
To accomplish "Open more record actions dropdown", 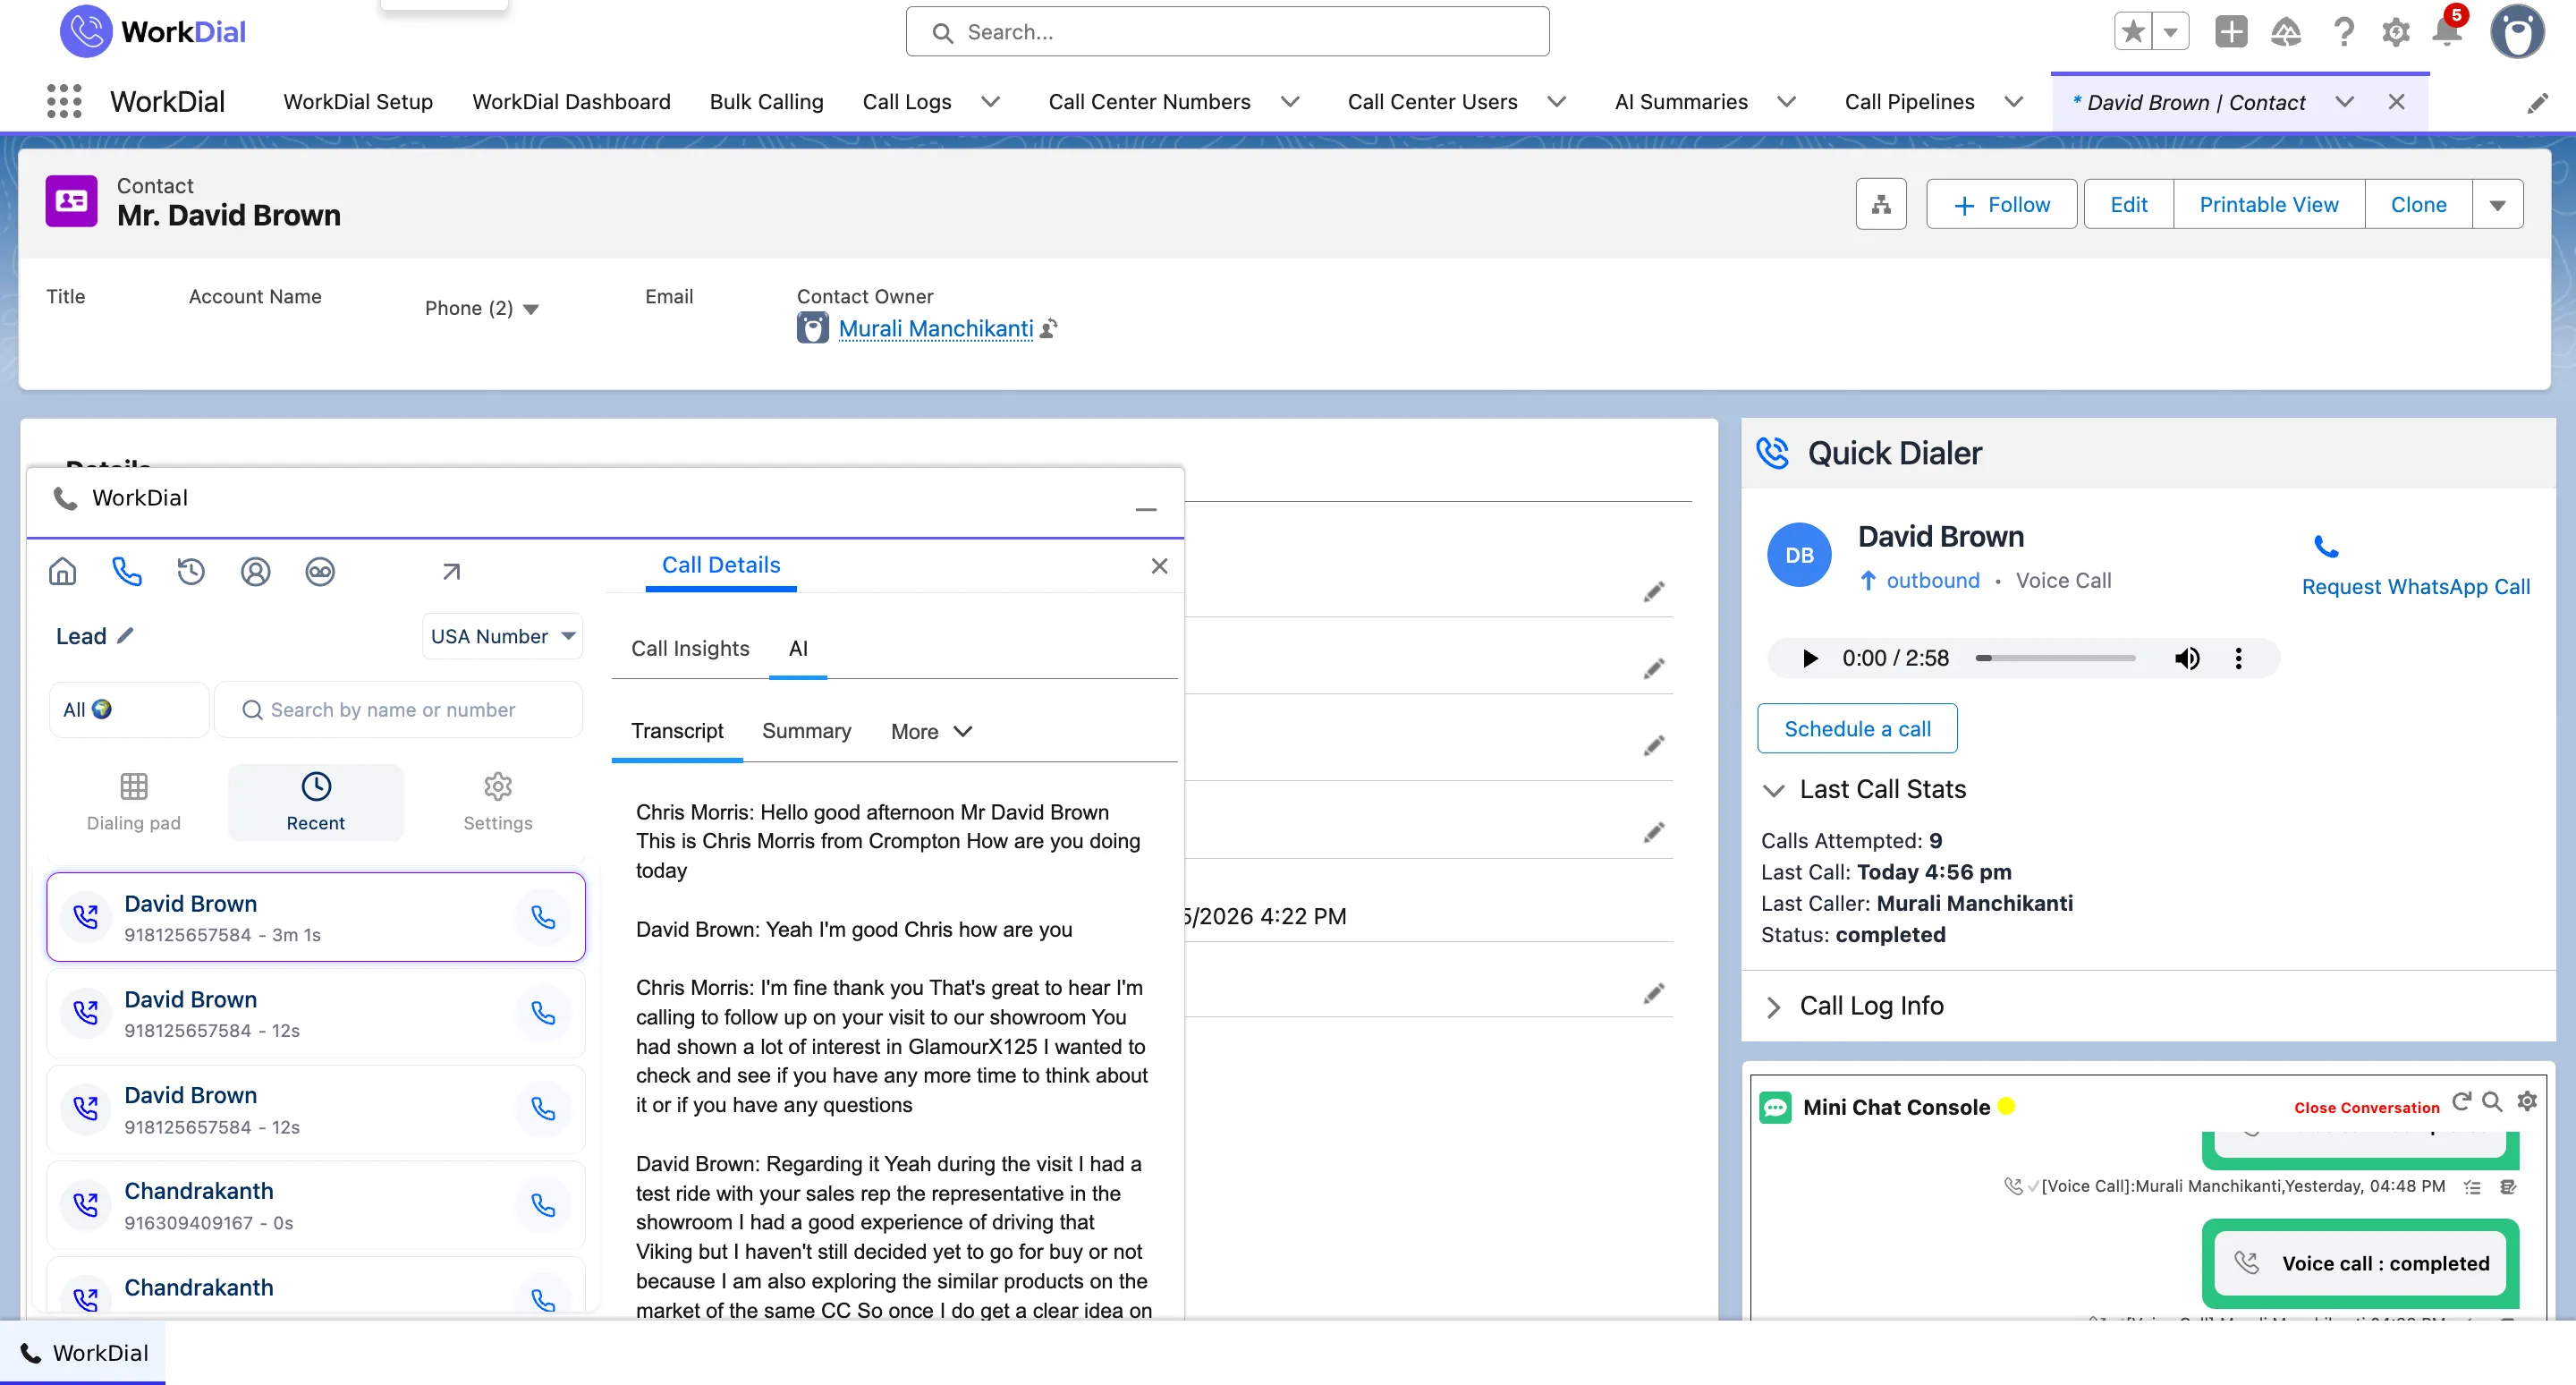I will click(x=2497, y=204).
